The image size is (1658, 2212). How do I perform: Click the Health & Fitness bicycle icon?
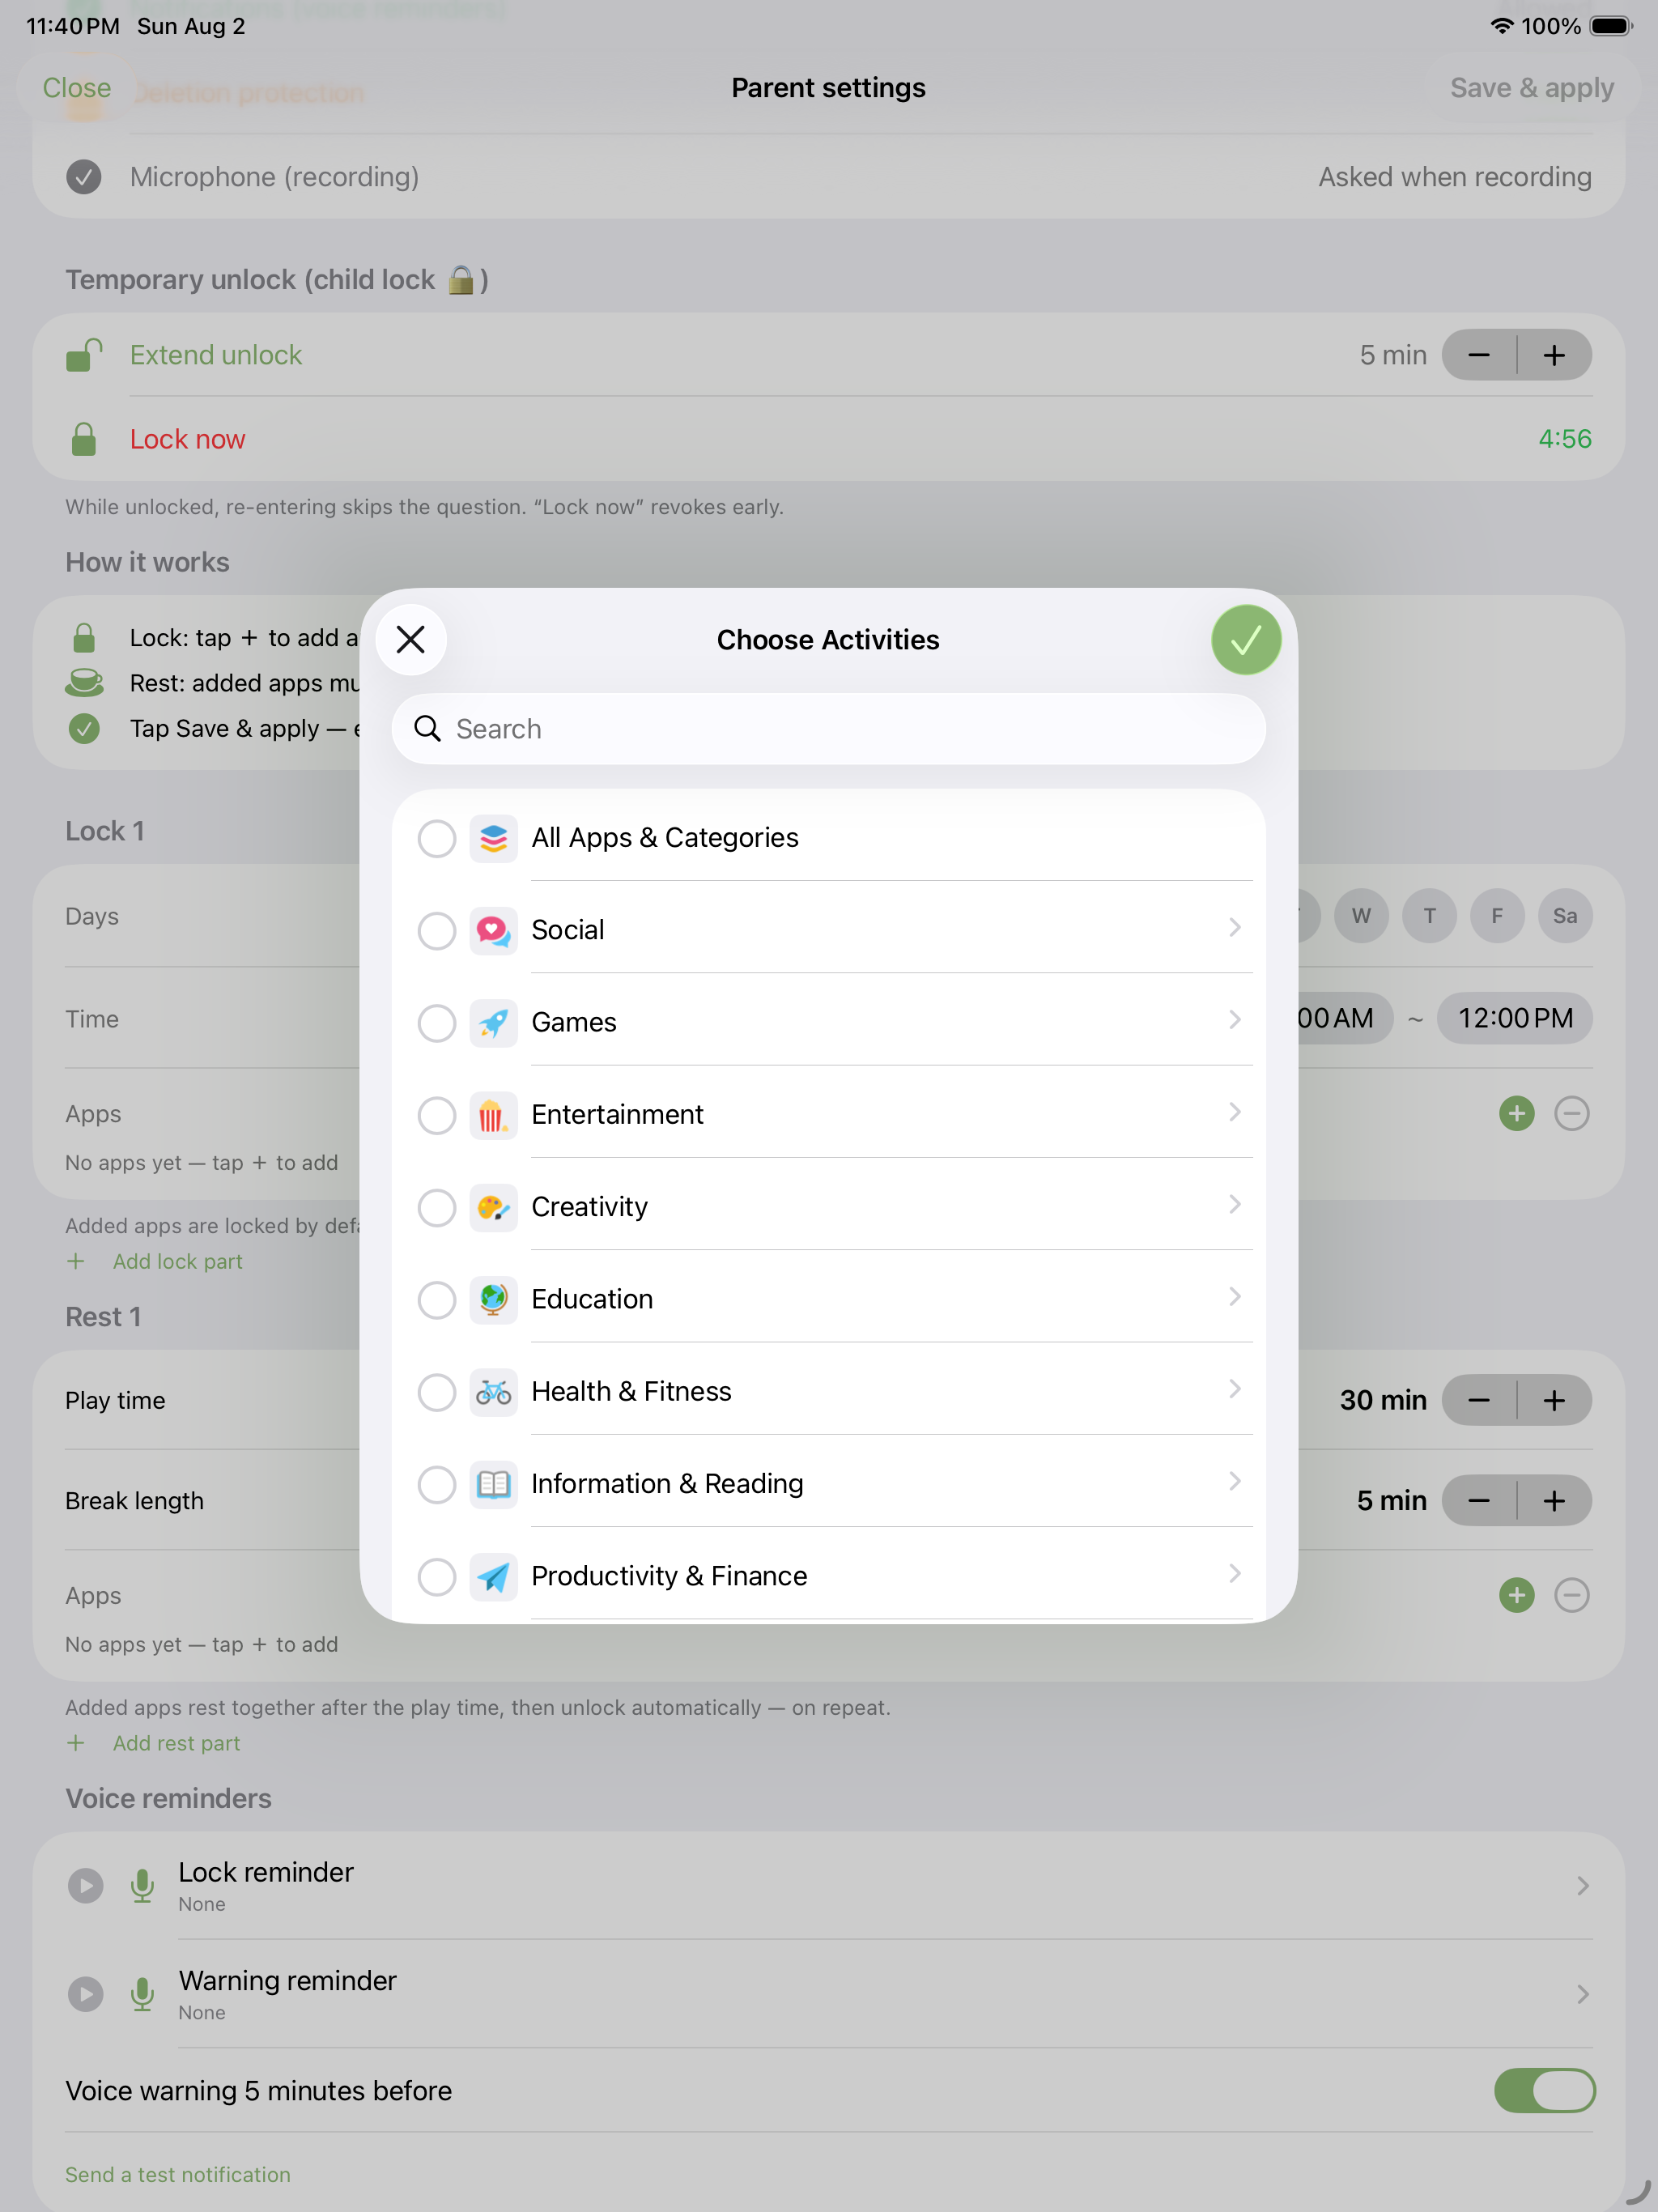[494, 1392]
